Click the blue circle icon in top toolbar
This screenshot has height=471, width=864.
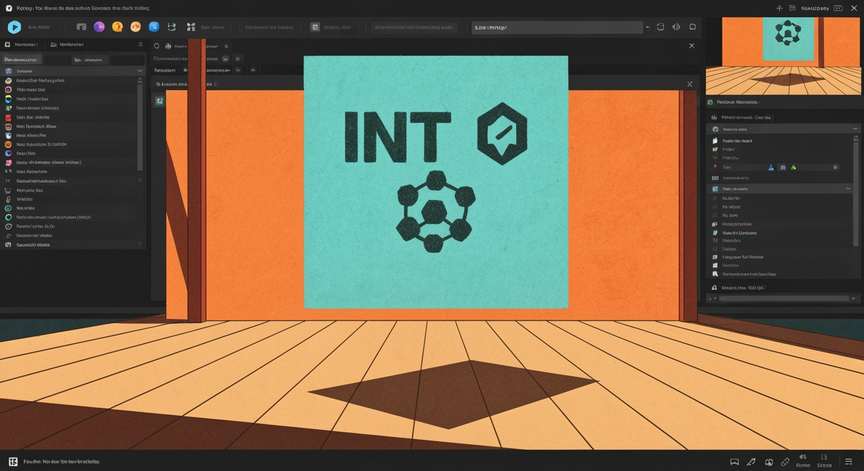click(x=154, y=26)
